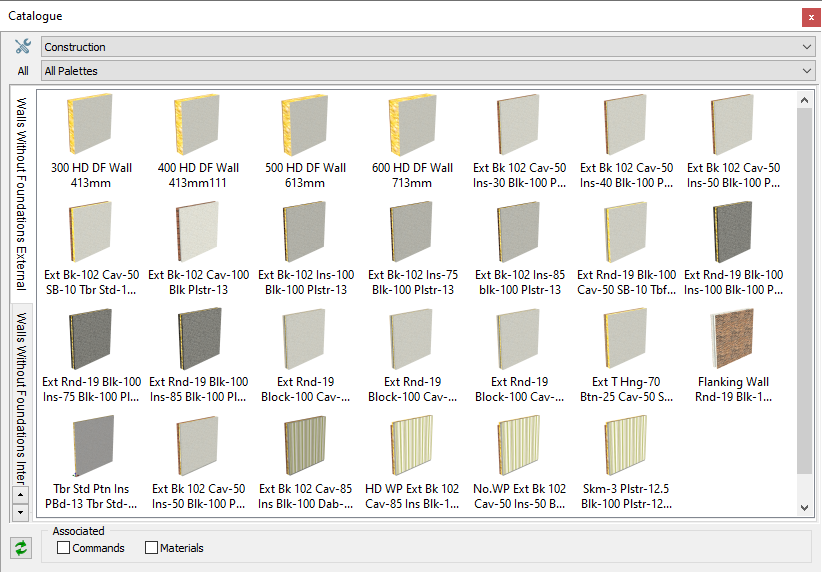Pick first-row Ext Bk 102 Cav-50 Ins-50 wall
This screenshot has height=573, width=822.
733,142
